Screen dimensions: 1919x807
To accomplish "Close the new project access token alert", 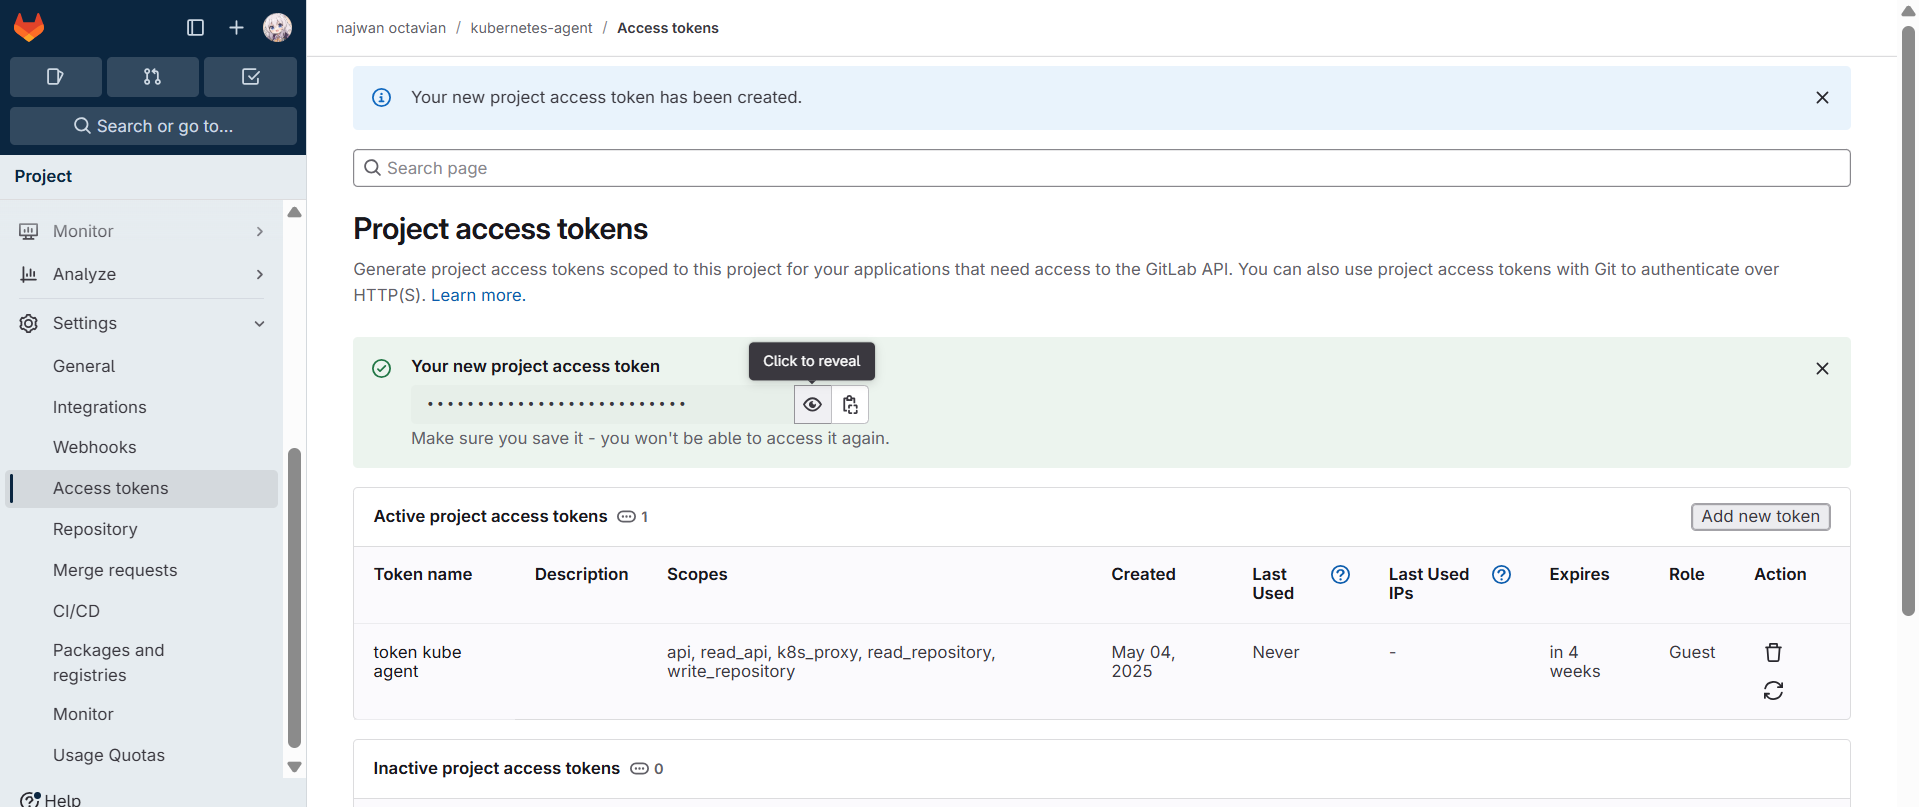I will click(x=1822, y=369).
